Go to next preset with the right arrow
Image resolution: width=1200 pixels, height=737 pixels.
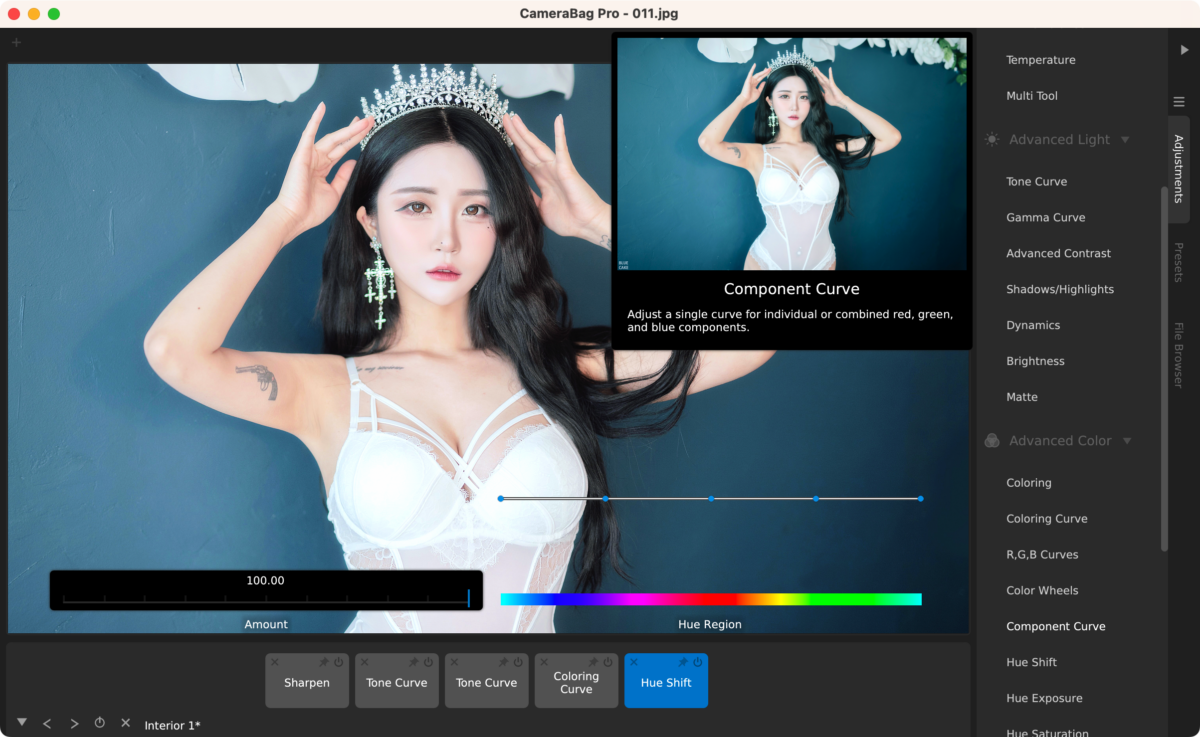pyautogui.click(x=74, y=723)
